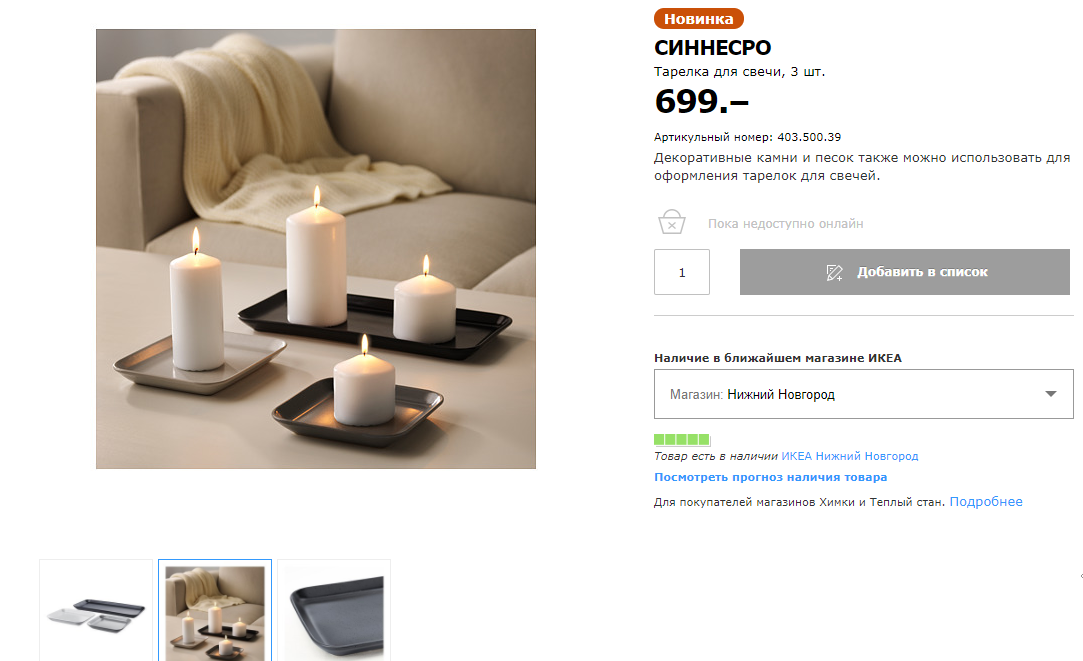Click the Тарелка для свечи, 3 шт. subtitle
1083x661 pixels.
tap(739, 72)
